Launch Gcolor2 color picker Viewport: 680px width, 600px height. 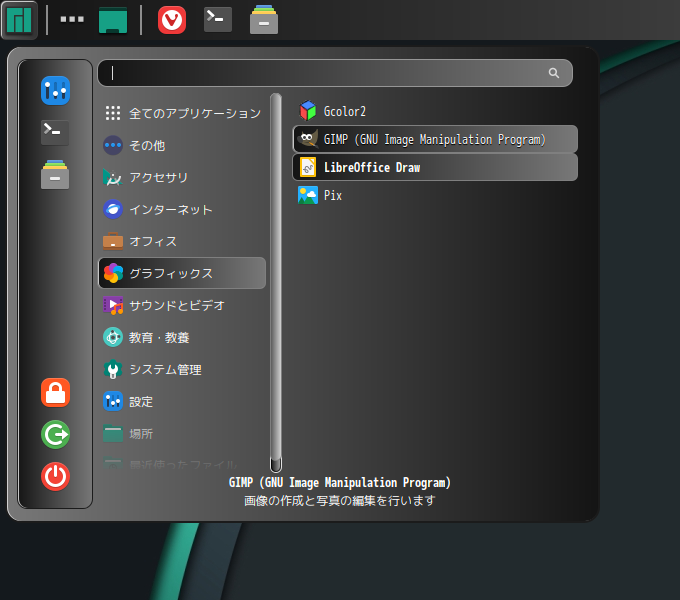(435, 111)
